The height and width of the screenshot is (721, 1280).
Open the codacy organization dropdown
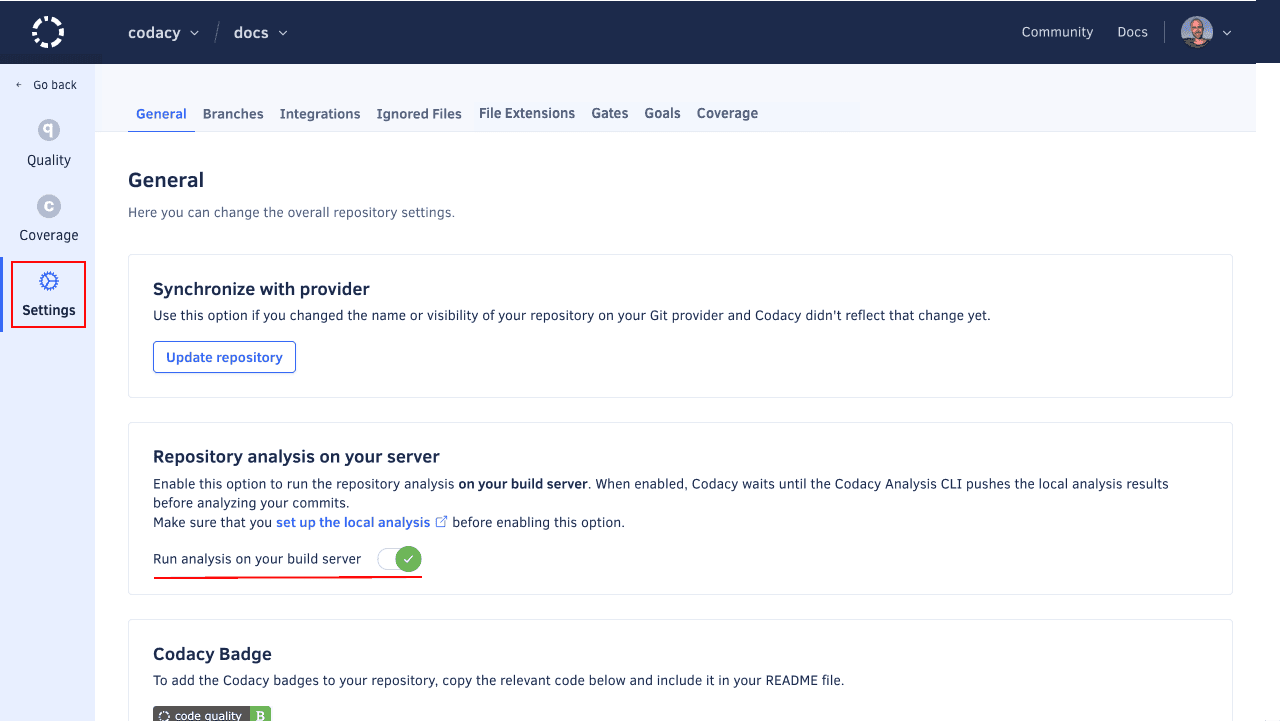click(163, 32)
